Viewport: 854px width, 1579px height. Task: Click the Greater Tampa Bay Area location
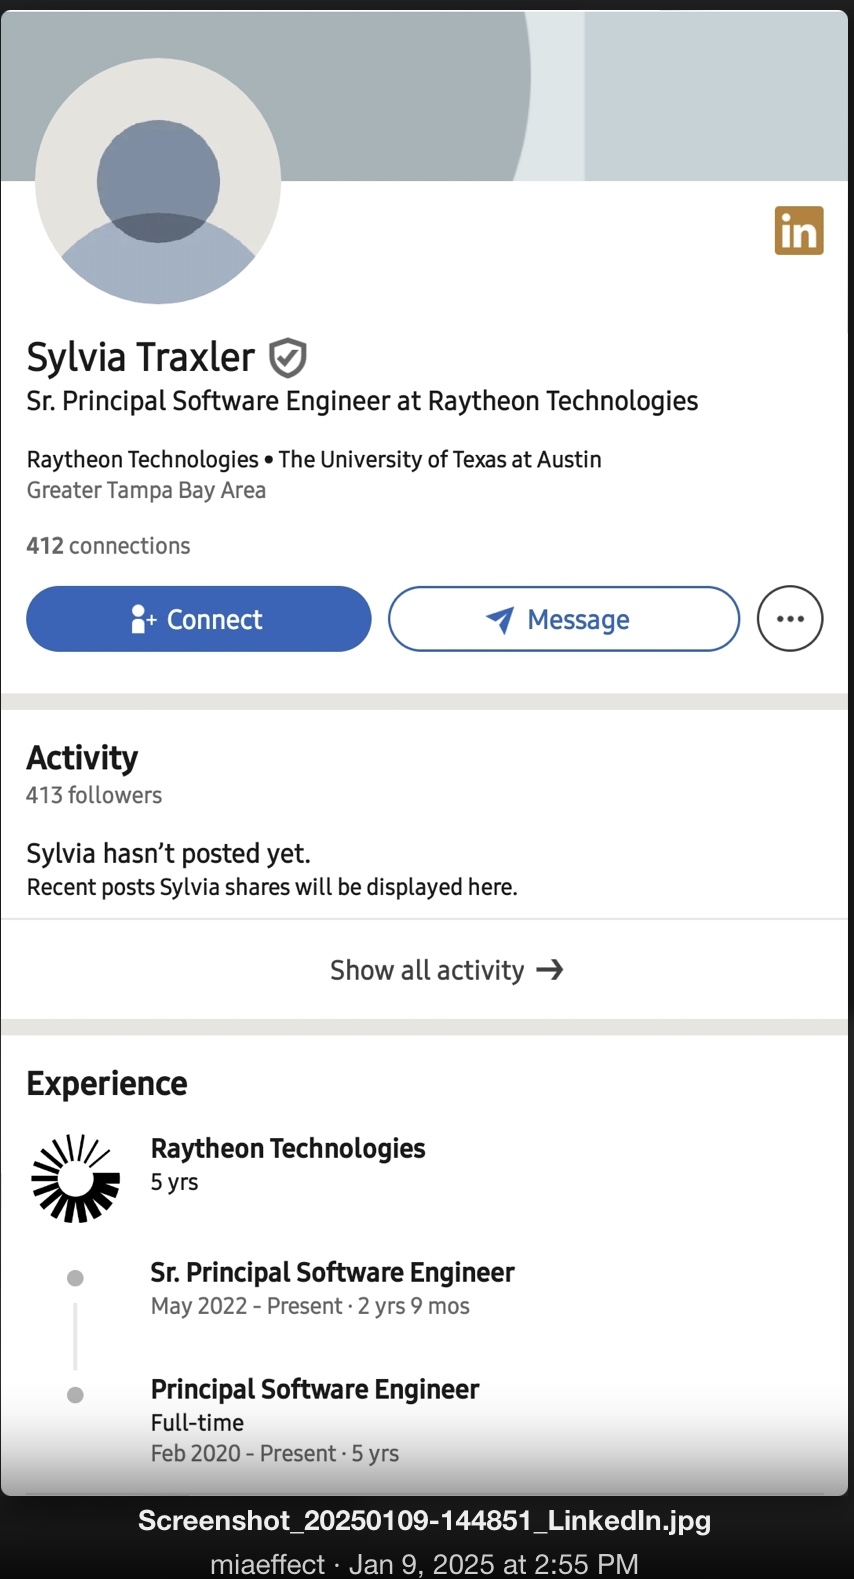coord(146,491)
